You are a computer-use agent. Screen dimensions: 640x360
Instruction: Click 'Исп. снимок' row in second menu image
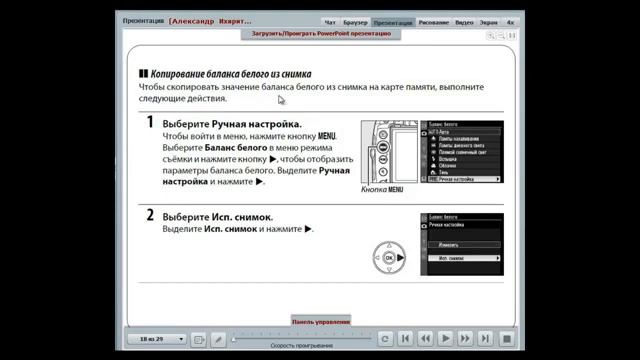pyautogui.click(x=464, y=258)
